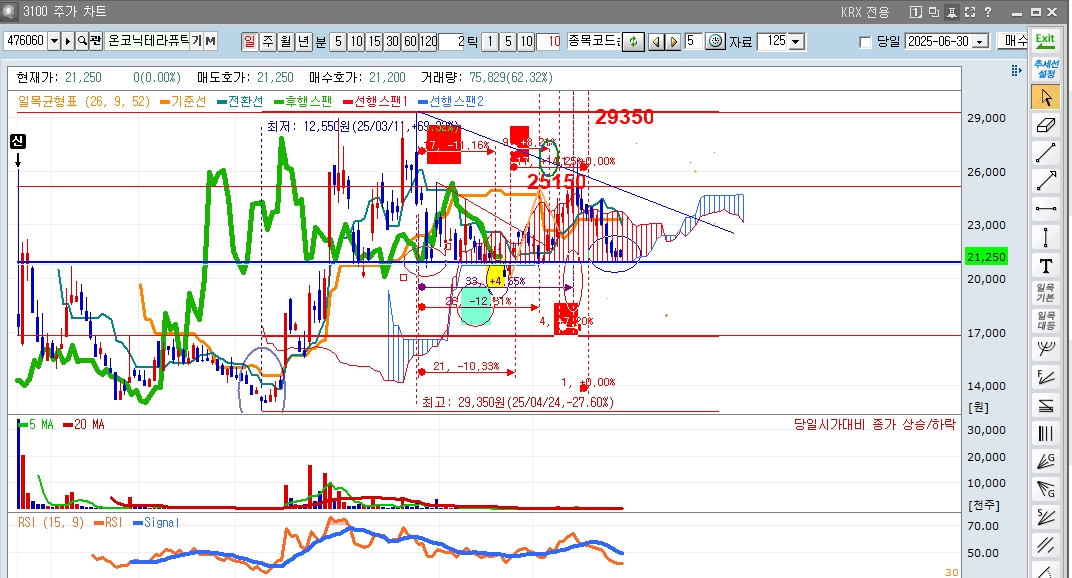Click the 신 new listing marker

18,141
